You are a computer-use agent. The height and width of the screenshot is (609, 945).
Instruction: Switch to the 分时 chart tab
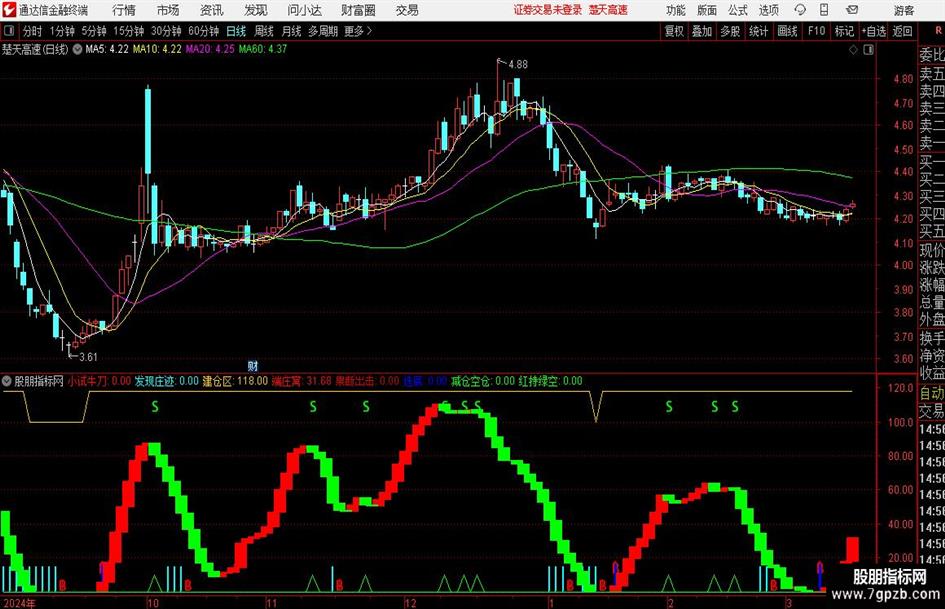(x=33, y=31)
